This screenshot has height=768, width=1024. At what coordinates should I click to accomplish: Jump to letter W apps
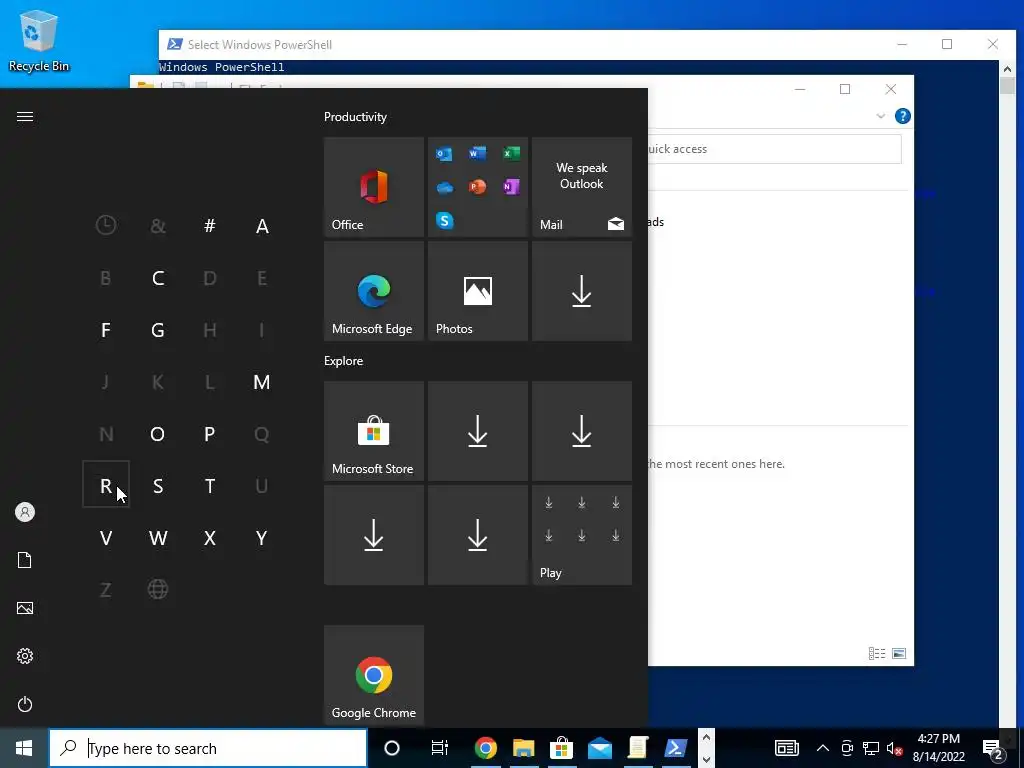(x=158, y=538)
